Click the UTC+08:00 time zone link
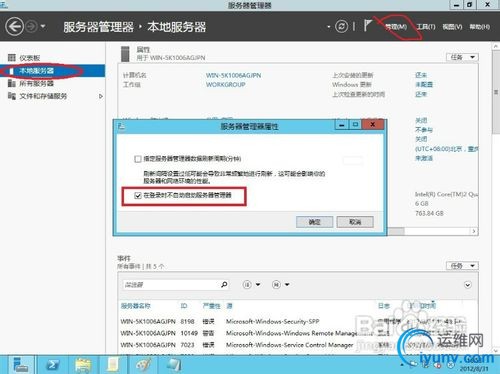The width and height of the screenshot is (500, 374). [x=446, y=149]
